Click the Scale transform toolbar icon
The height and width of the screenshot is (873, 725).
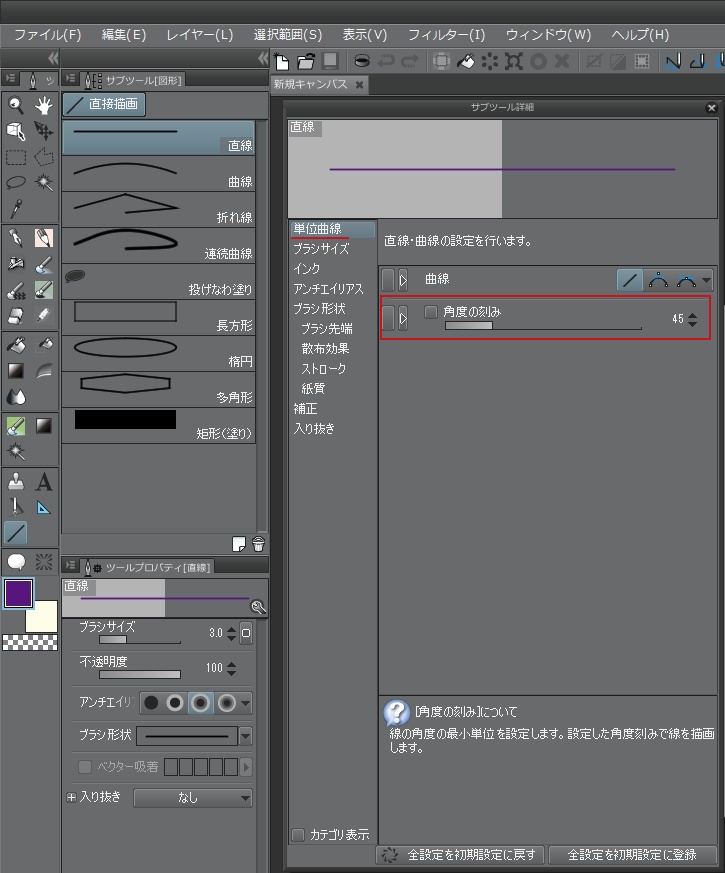pos(513,61)
